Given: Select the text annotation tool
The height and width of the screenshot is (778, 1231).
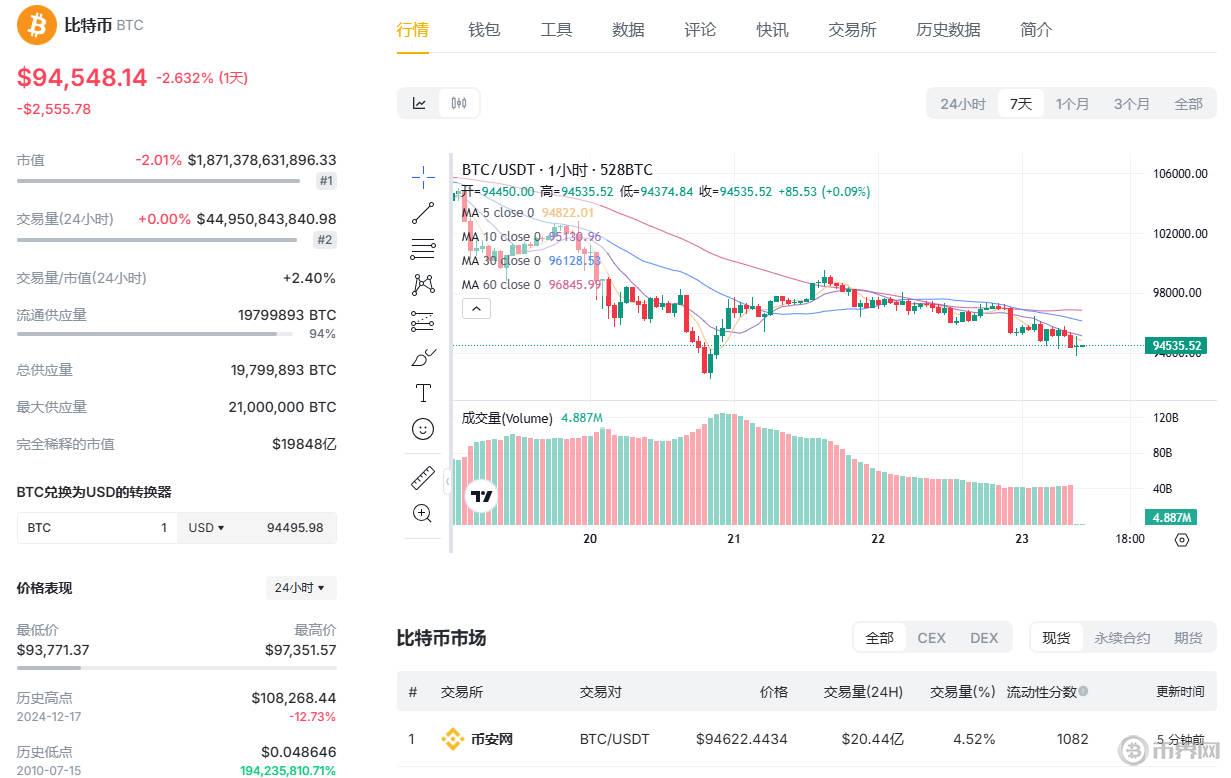Looking at the screenshot, I should point(423,393).
